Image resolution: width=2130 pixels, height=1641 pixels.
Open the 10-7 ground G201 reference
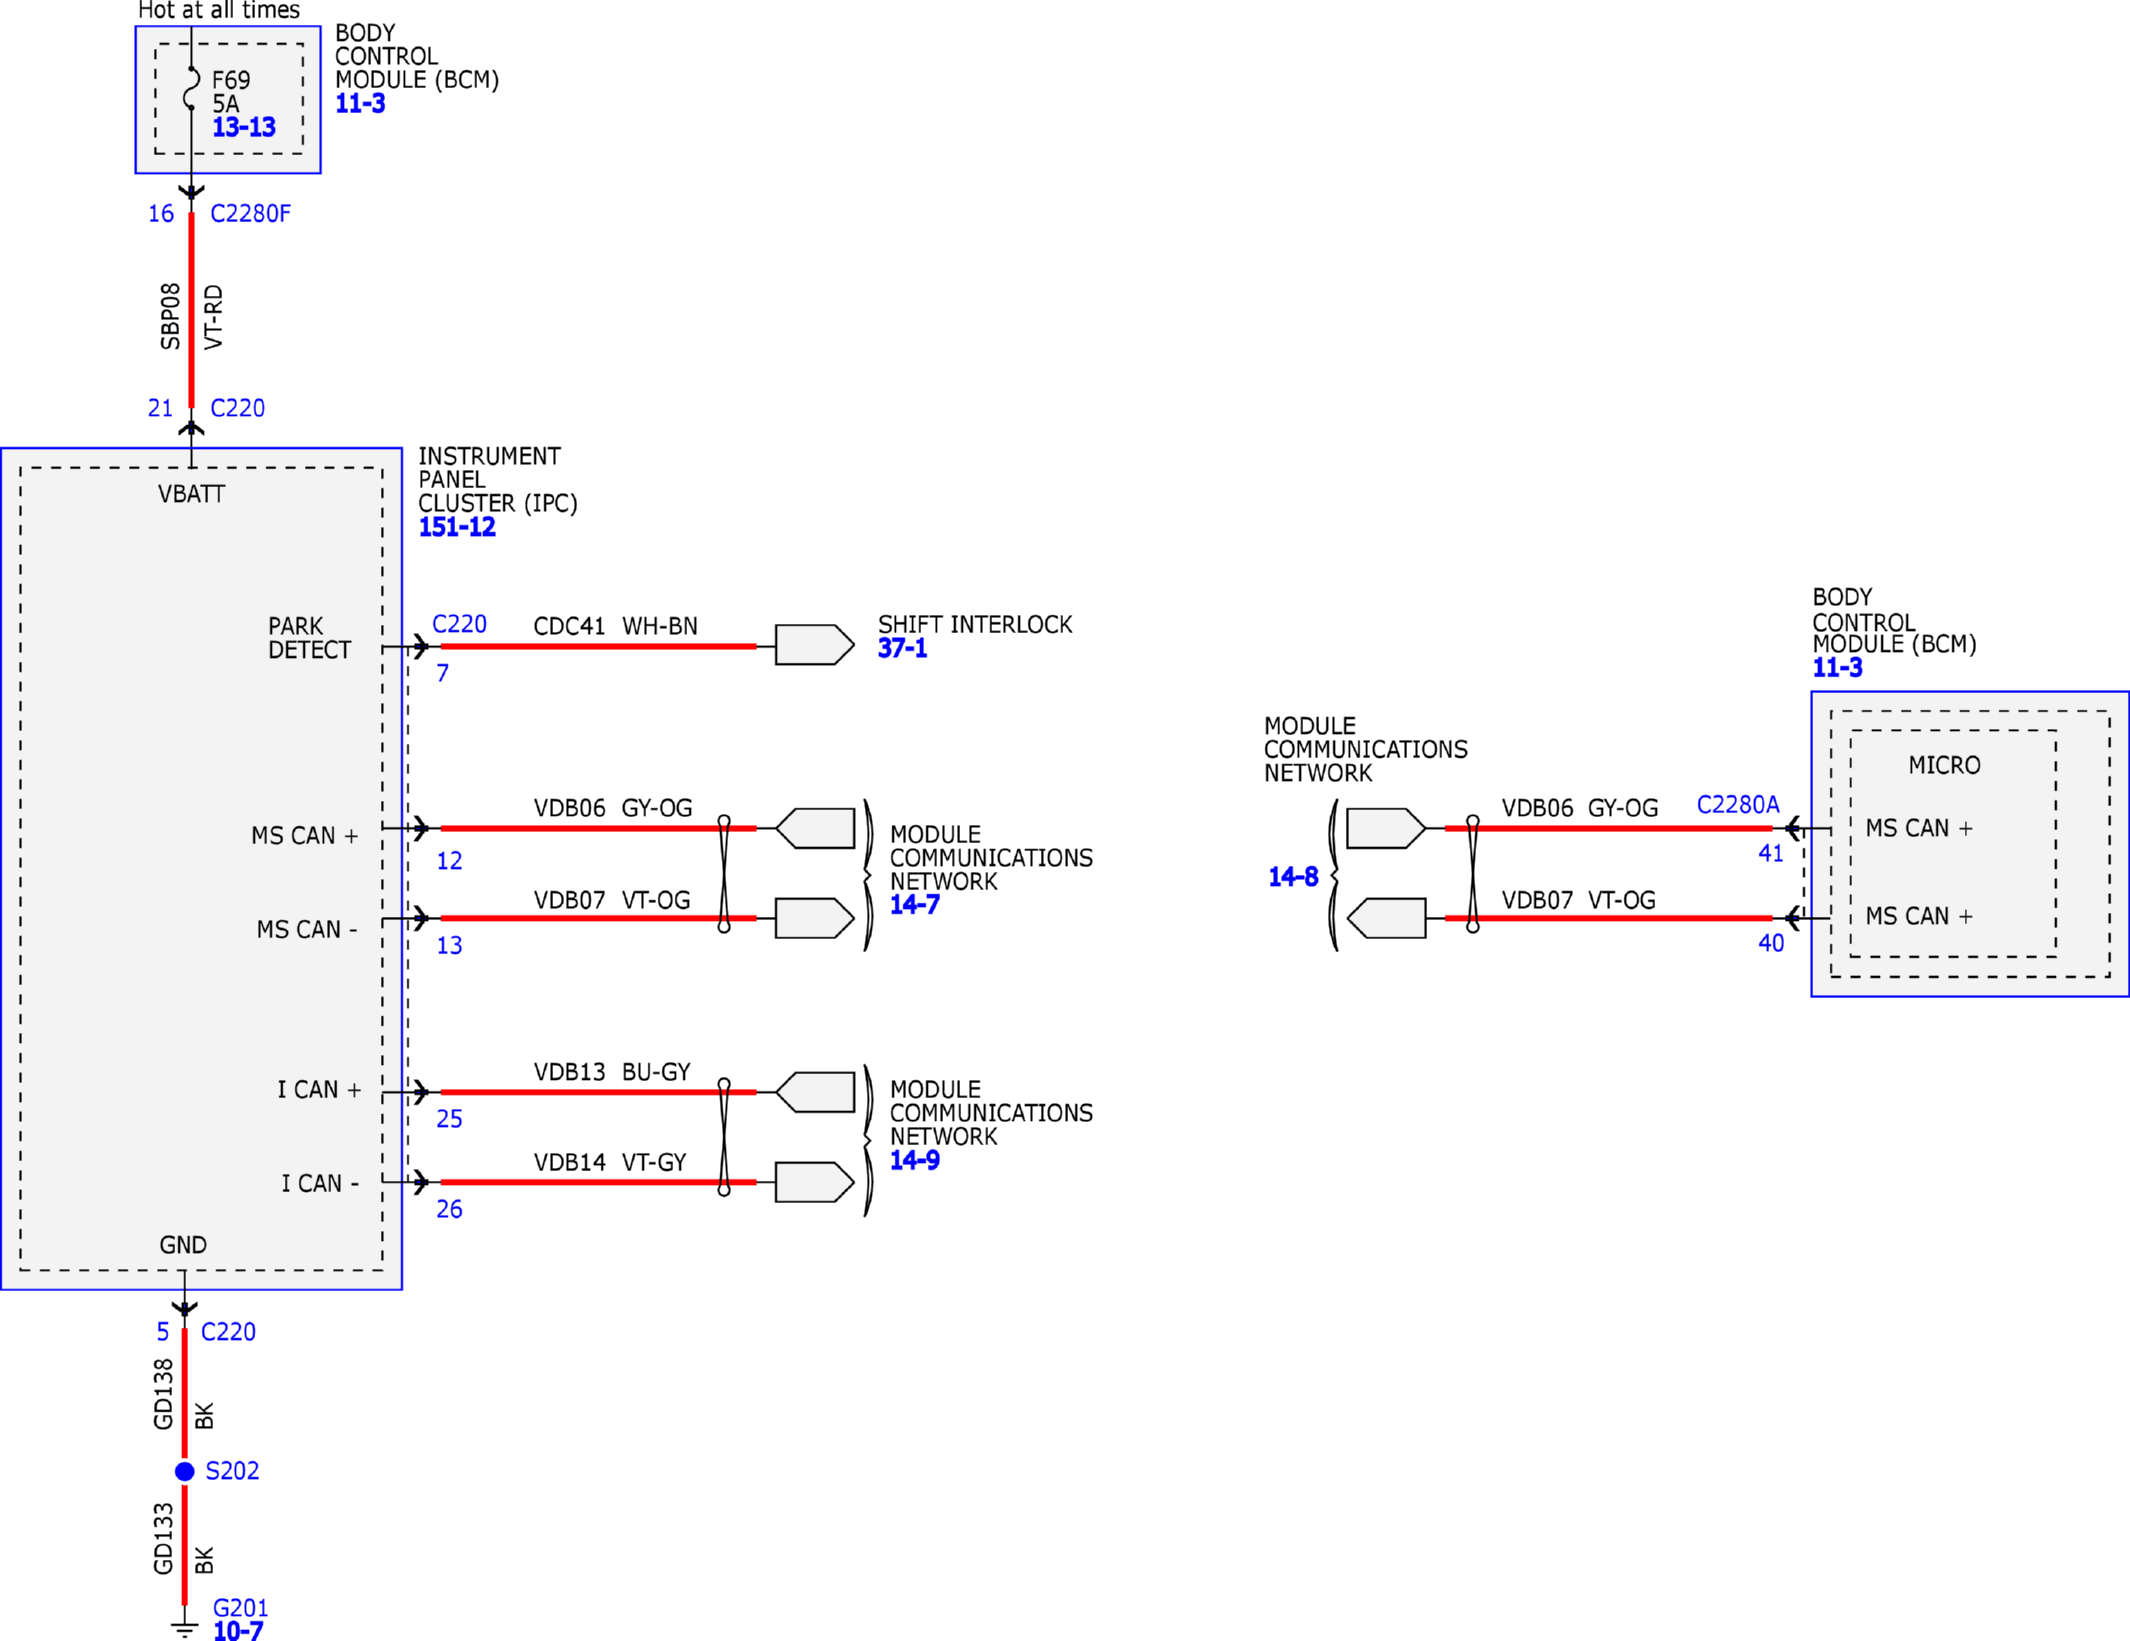coord(238,1630)
